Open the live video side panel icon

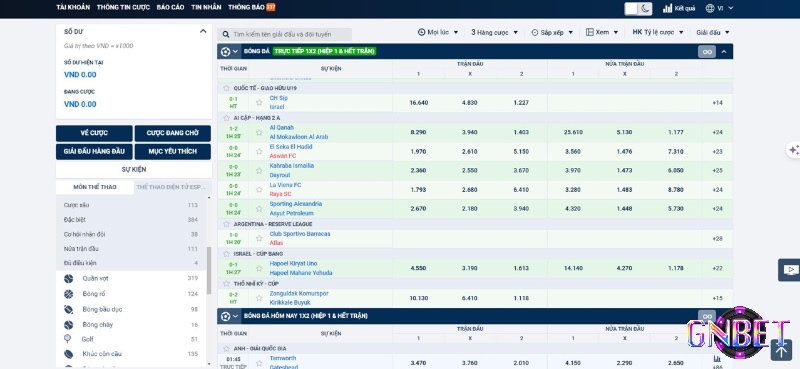(x=789, y=270)
